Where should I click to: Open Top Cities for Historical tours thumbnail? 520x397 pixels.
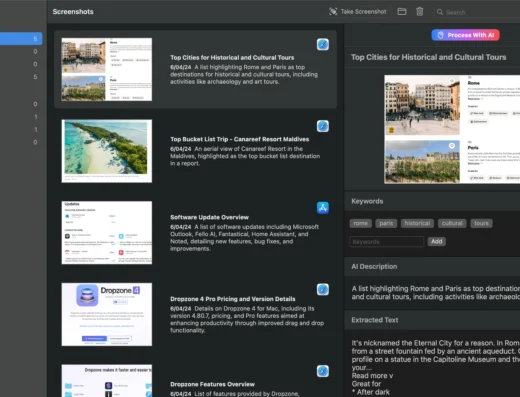point(107,69)
